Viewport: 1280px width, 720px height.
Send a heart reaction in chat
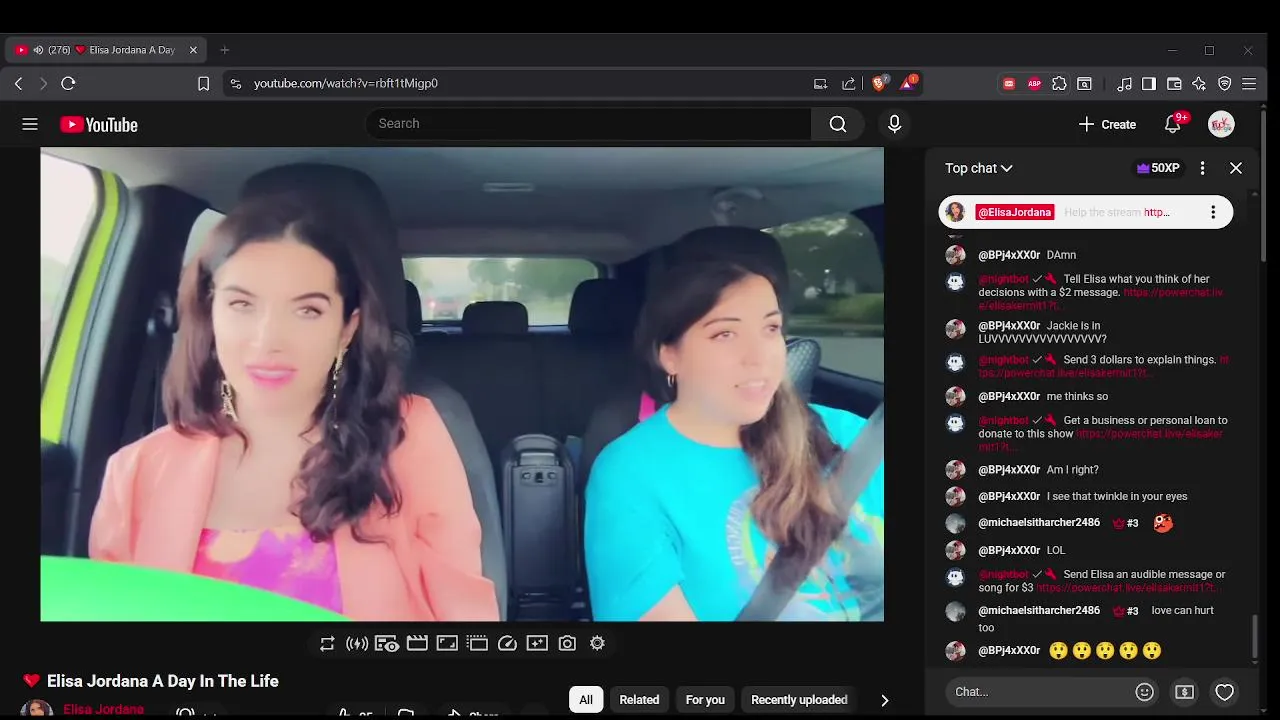1225,692
